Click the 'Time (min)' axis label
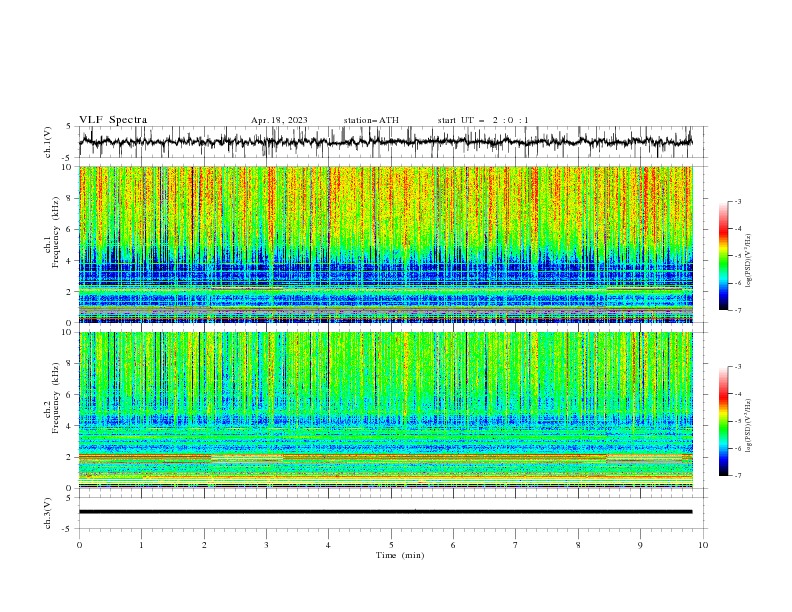This screenshot has width=792, height=612. (400, 555)
